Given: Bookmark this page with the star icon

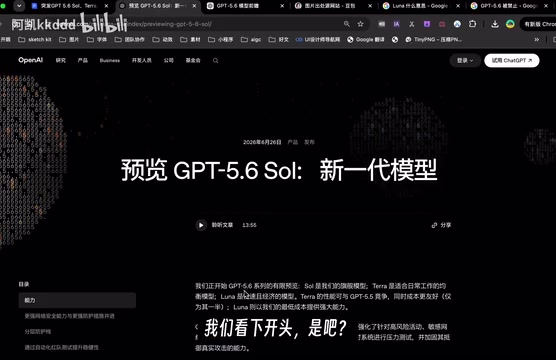Looking at the screenshot, I should (x=361, y=24).
